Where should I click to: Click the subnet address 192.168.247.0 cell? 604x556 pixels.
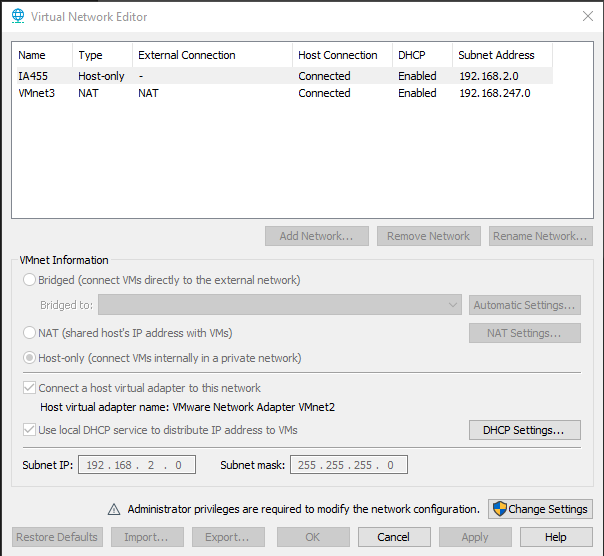[x=495, y=93]
